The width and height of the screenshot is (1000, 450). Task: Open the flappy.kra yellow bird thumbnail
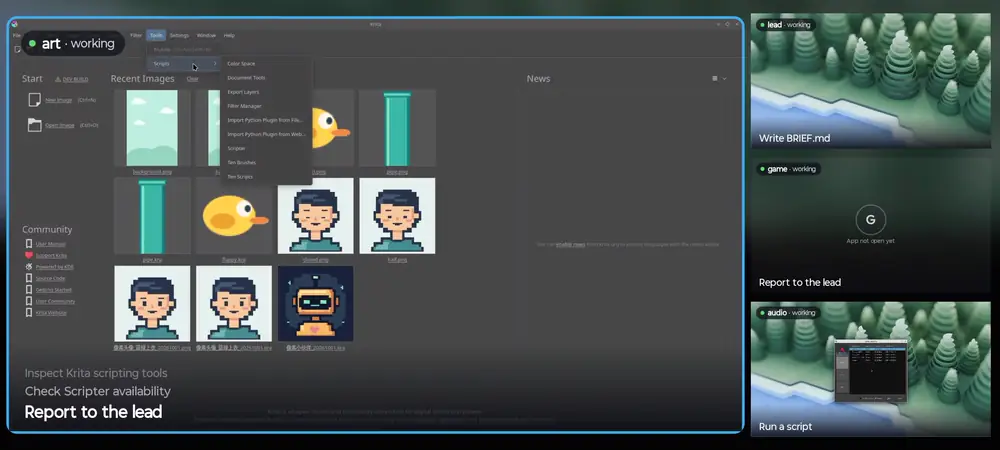pyautogui.click(x=233, y=216)
